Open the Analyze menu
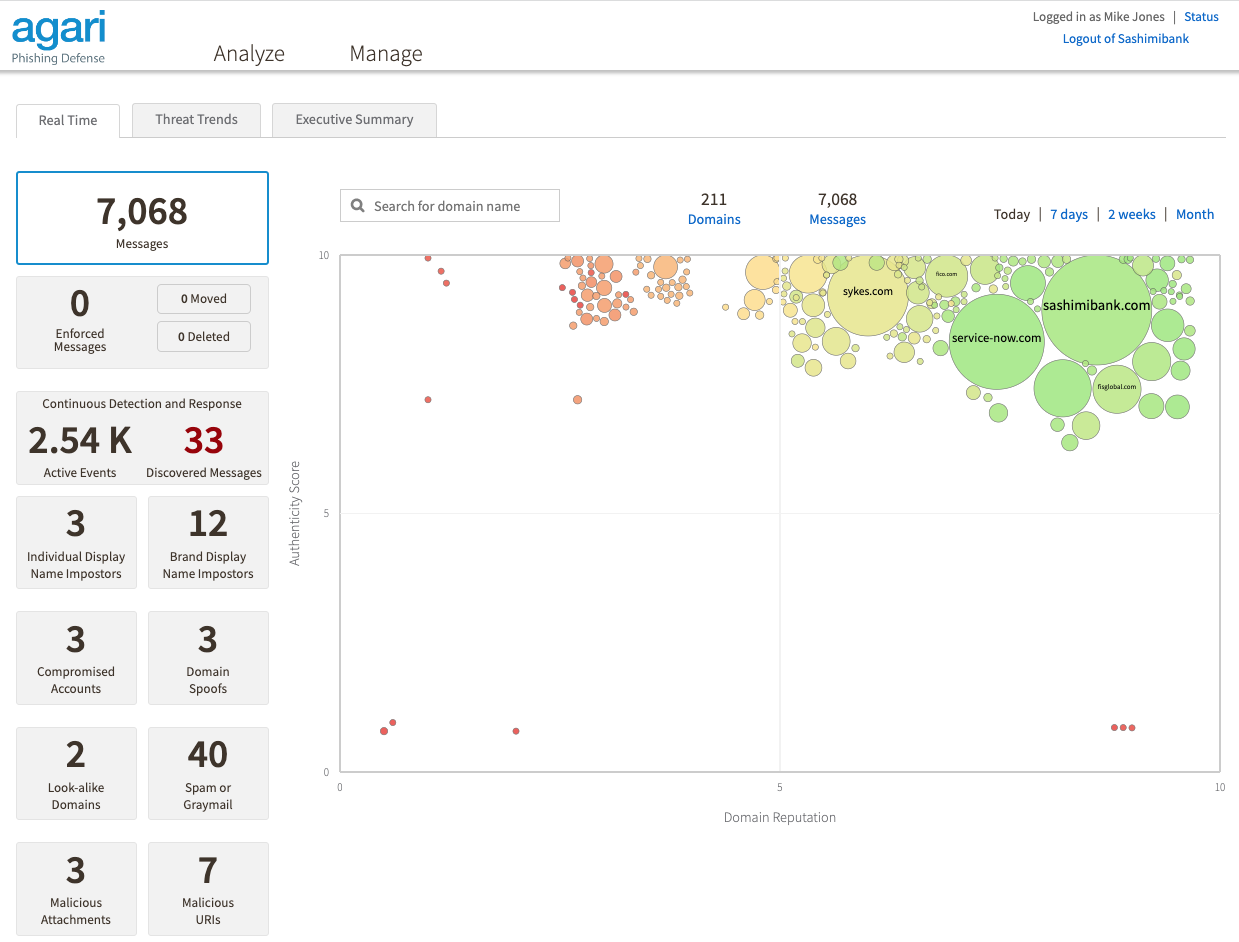Viewport: 1239px width, 942px height. tap(249, 53)
